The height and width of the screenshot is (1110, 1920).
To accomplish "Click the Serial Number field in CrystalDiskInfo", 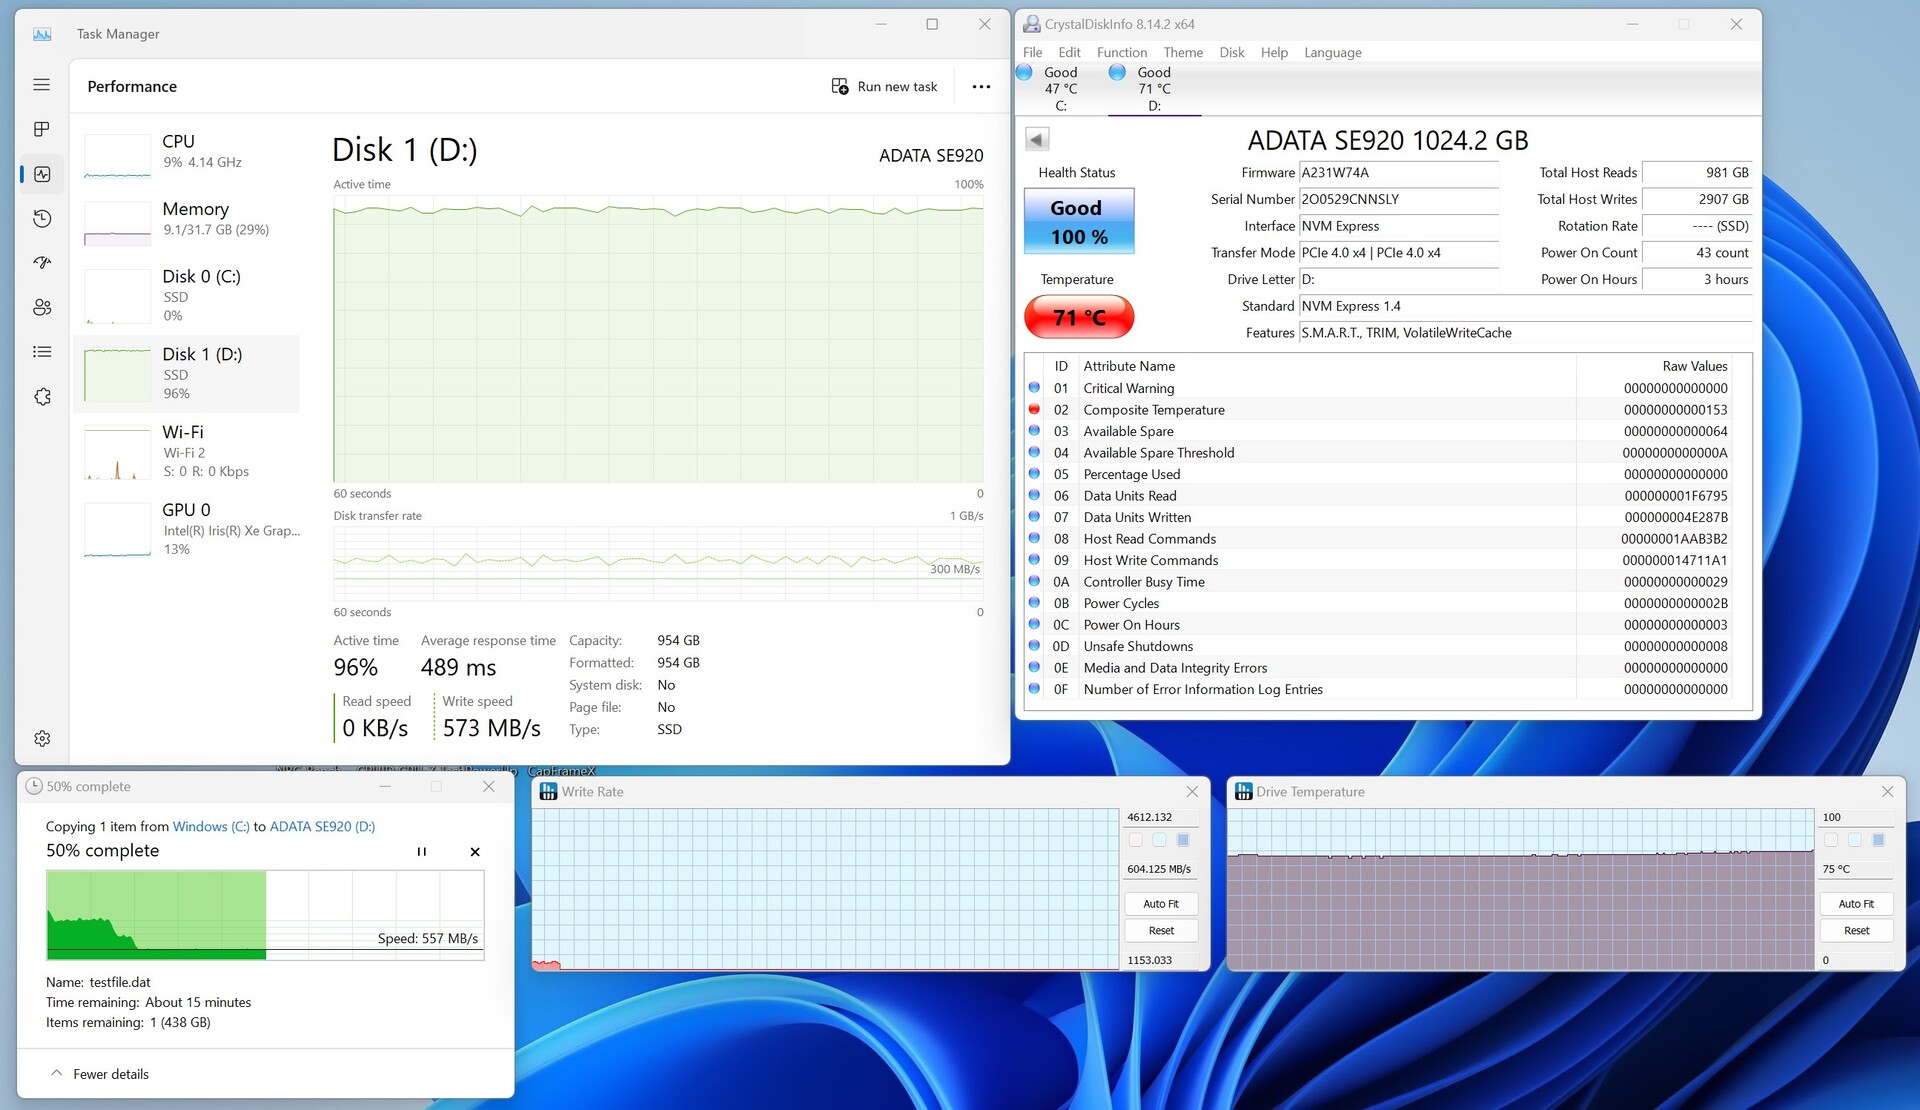I will pyautogui.click(x=1398, y=199).
